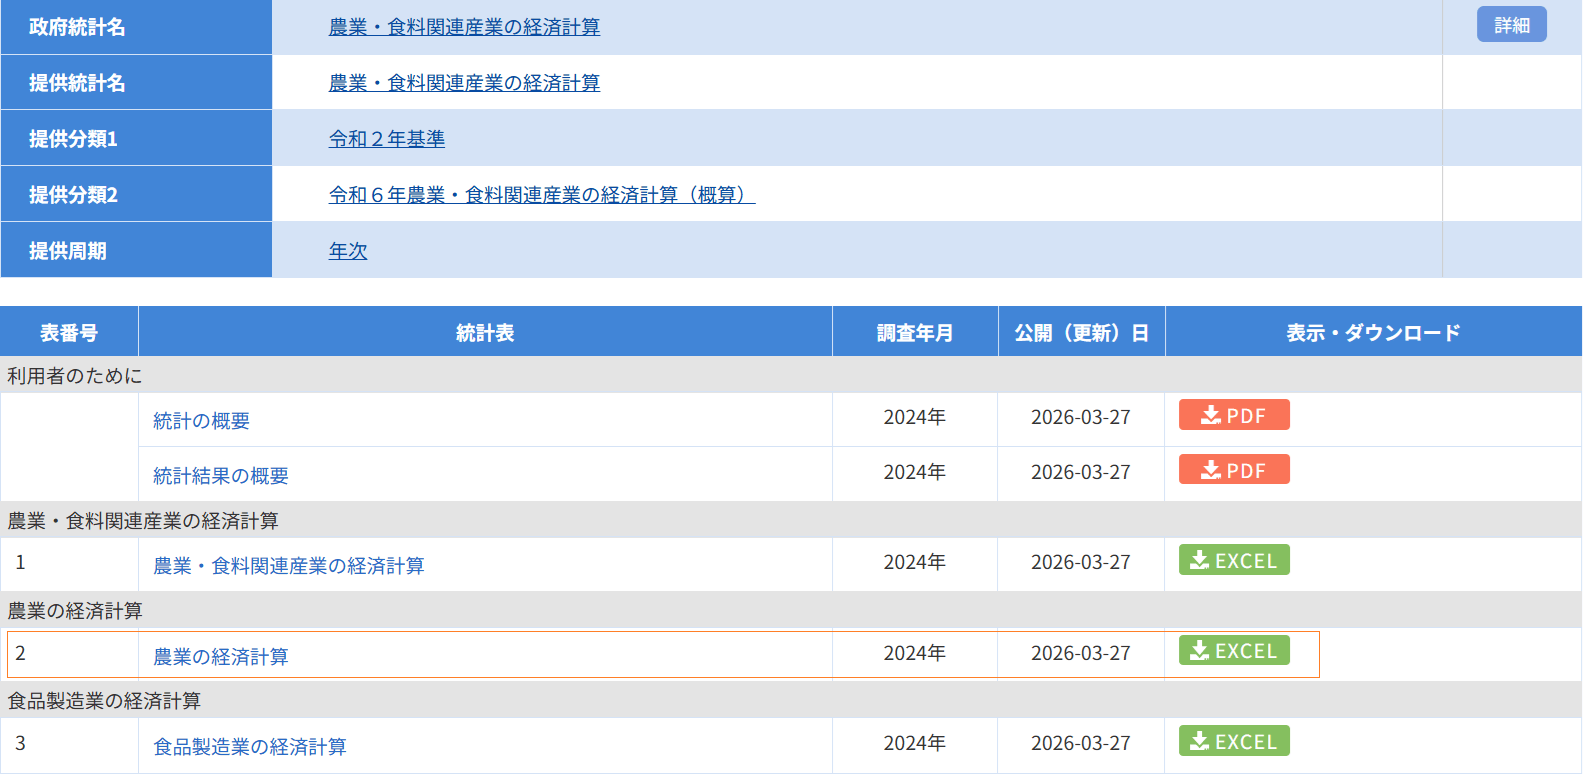1585x776 pixels.
Task: Download EXCEL for table 1 農業・食料関連産業の経済計算
Action: click(x=1233, y=560)
